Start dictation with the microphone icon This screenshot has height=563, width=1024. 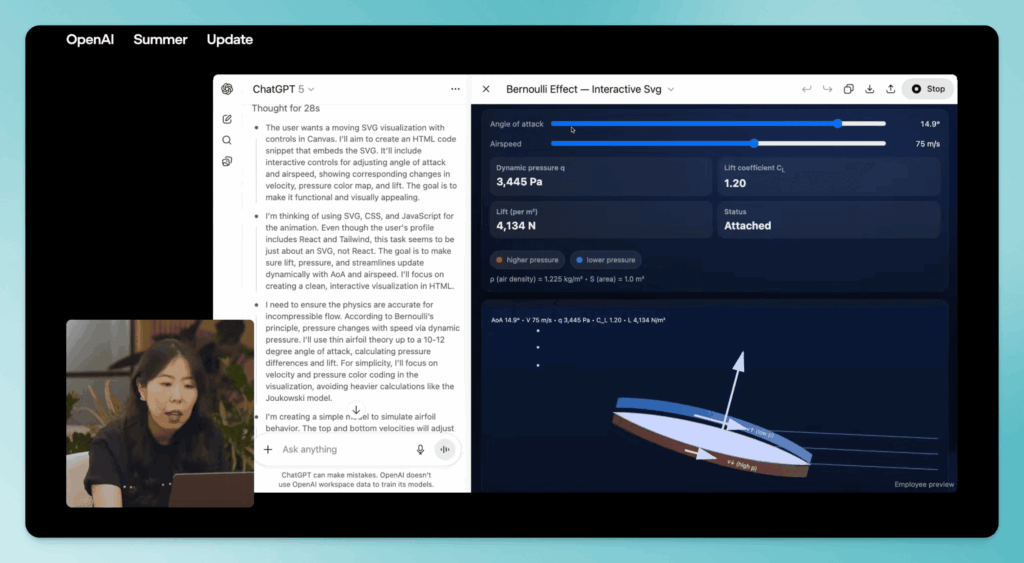[420, 449]
